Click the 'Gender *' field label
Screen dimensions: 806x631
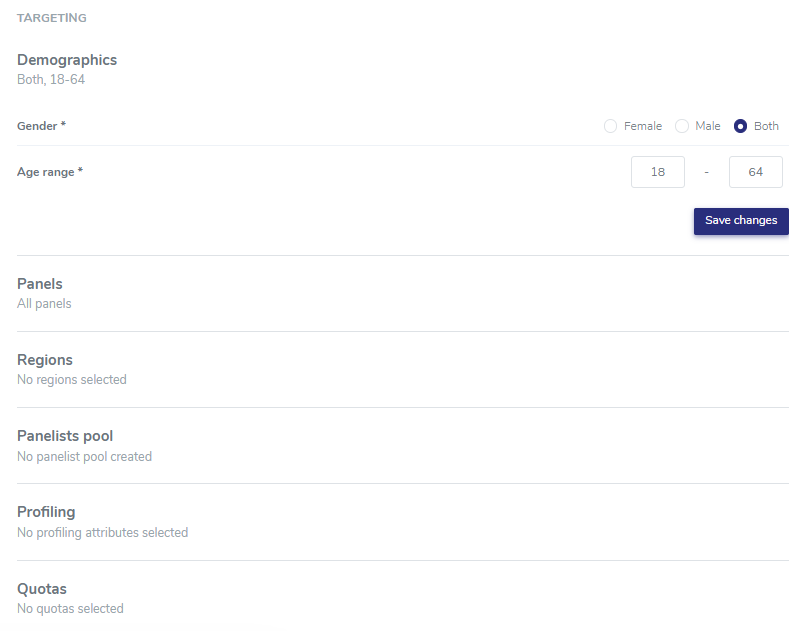[x=41, y=126]
